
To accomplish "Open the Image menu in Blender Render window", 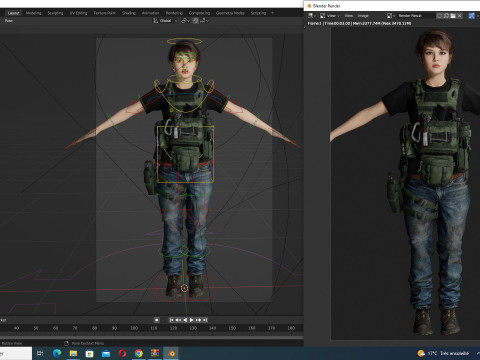I will tap(363, 16).
